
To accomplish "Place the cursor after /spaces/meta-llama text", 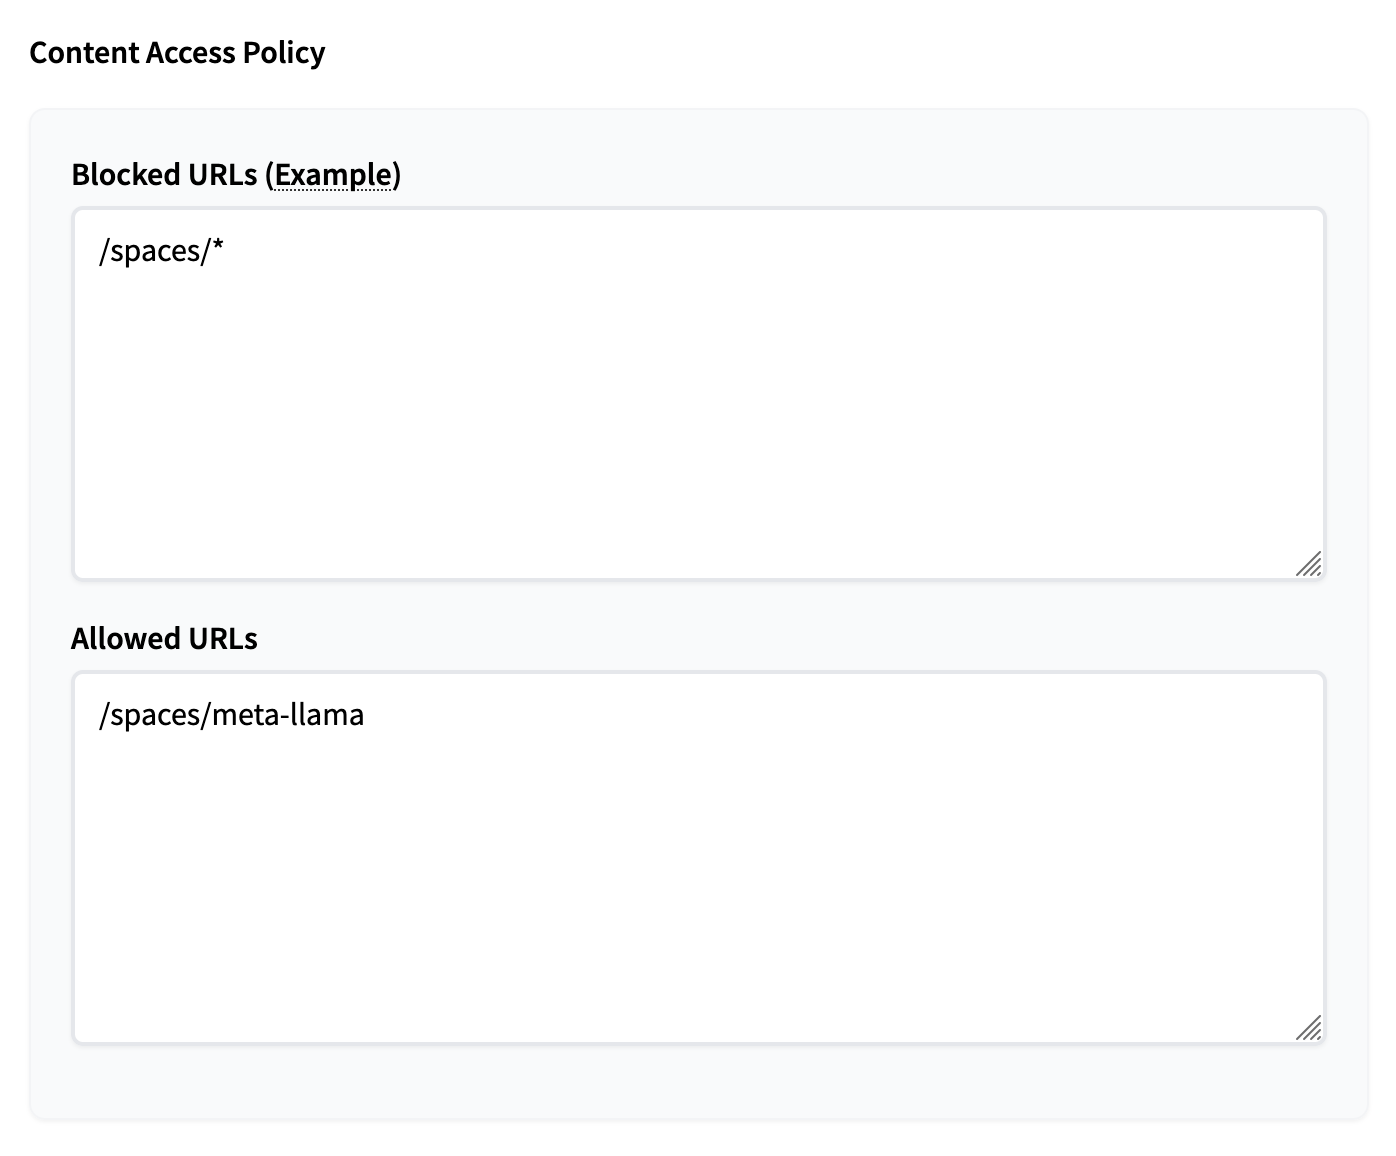I will pyautogui.click(x=372, y=715).
